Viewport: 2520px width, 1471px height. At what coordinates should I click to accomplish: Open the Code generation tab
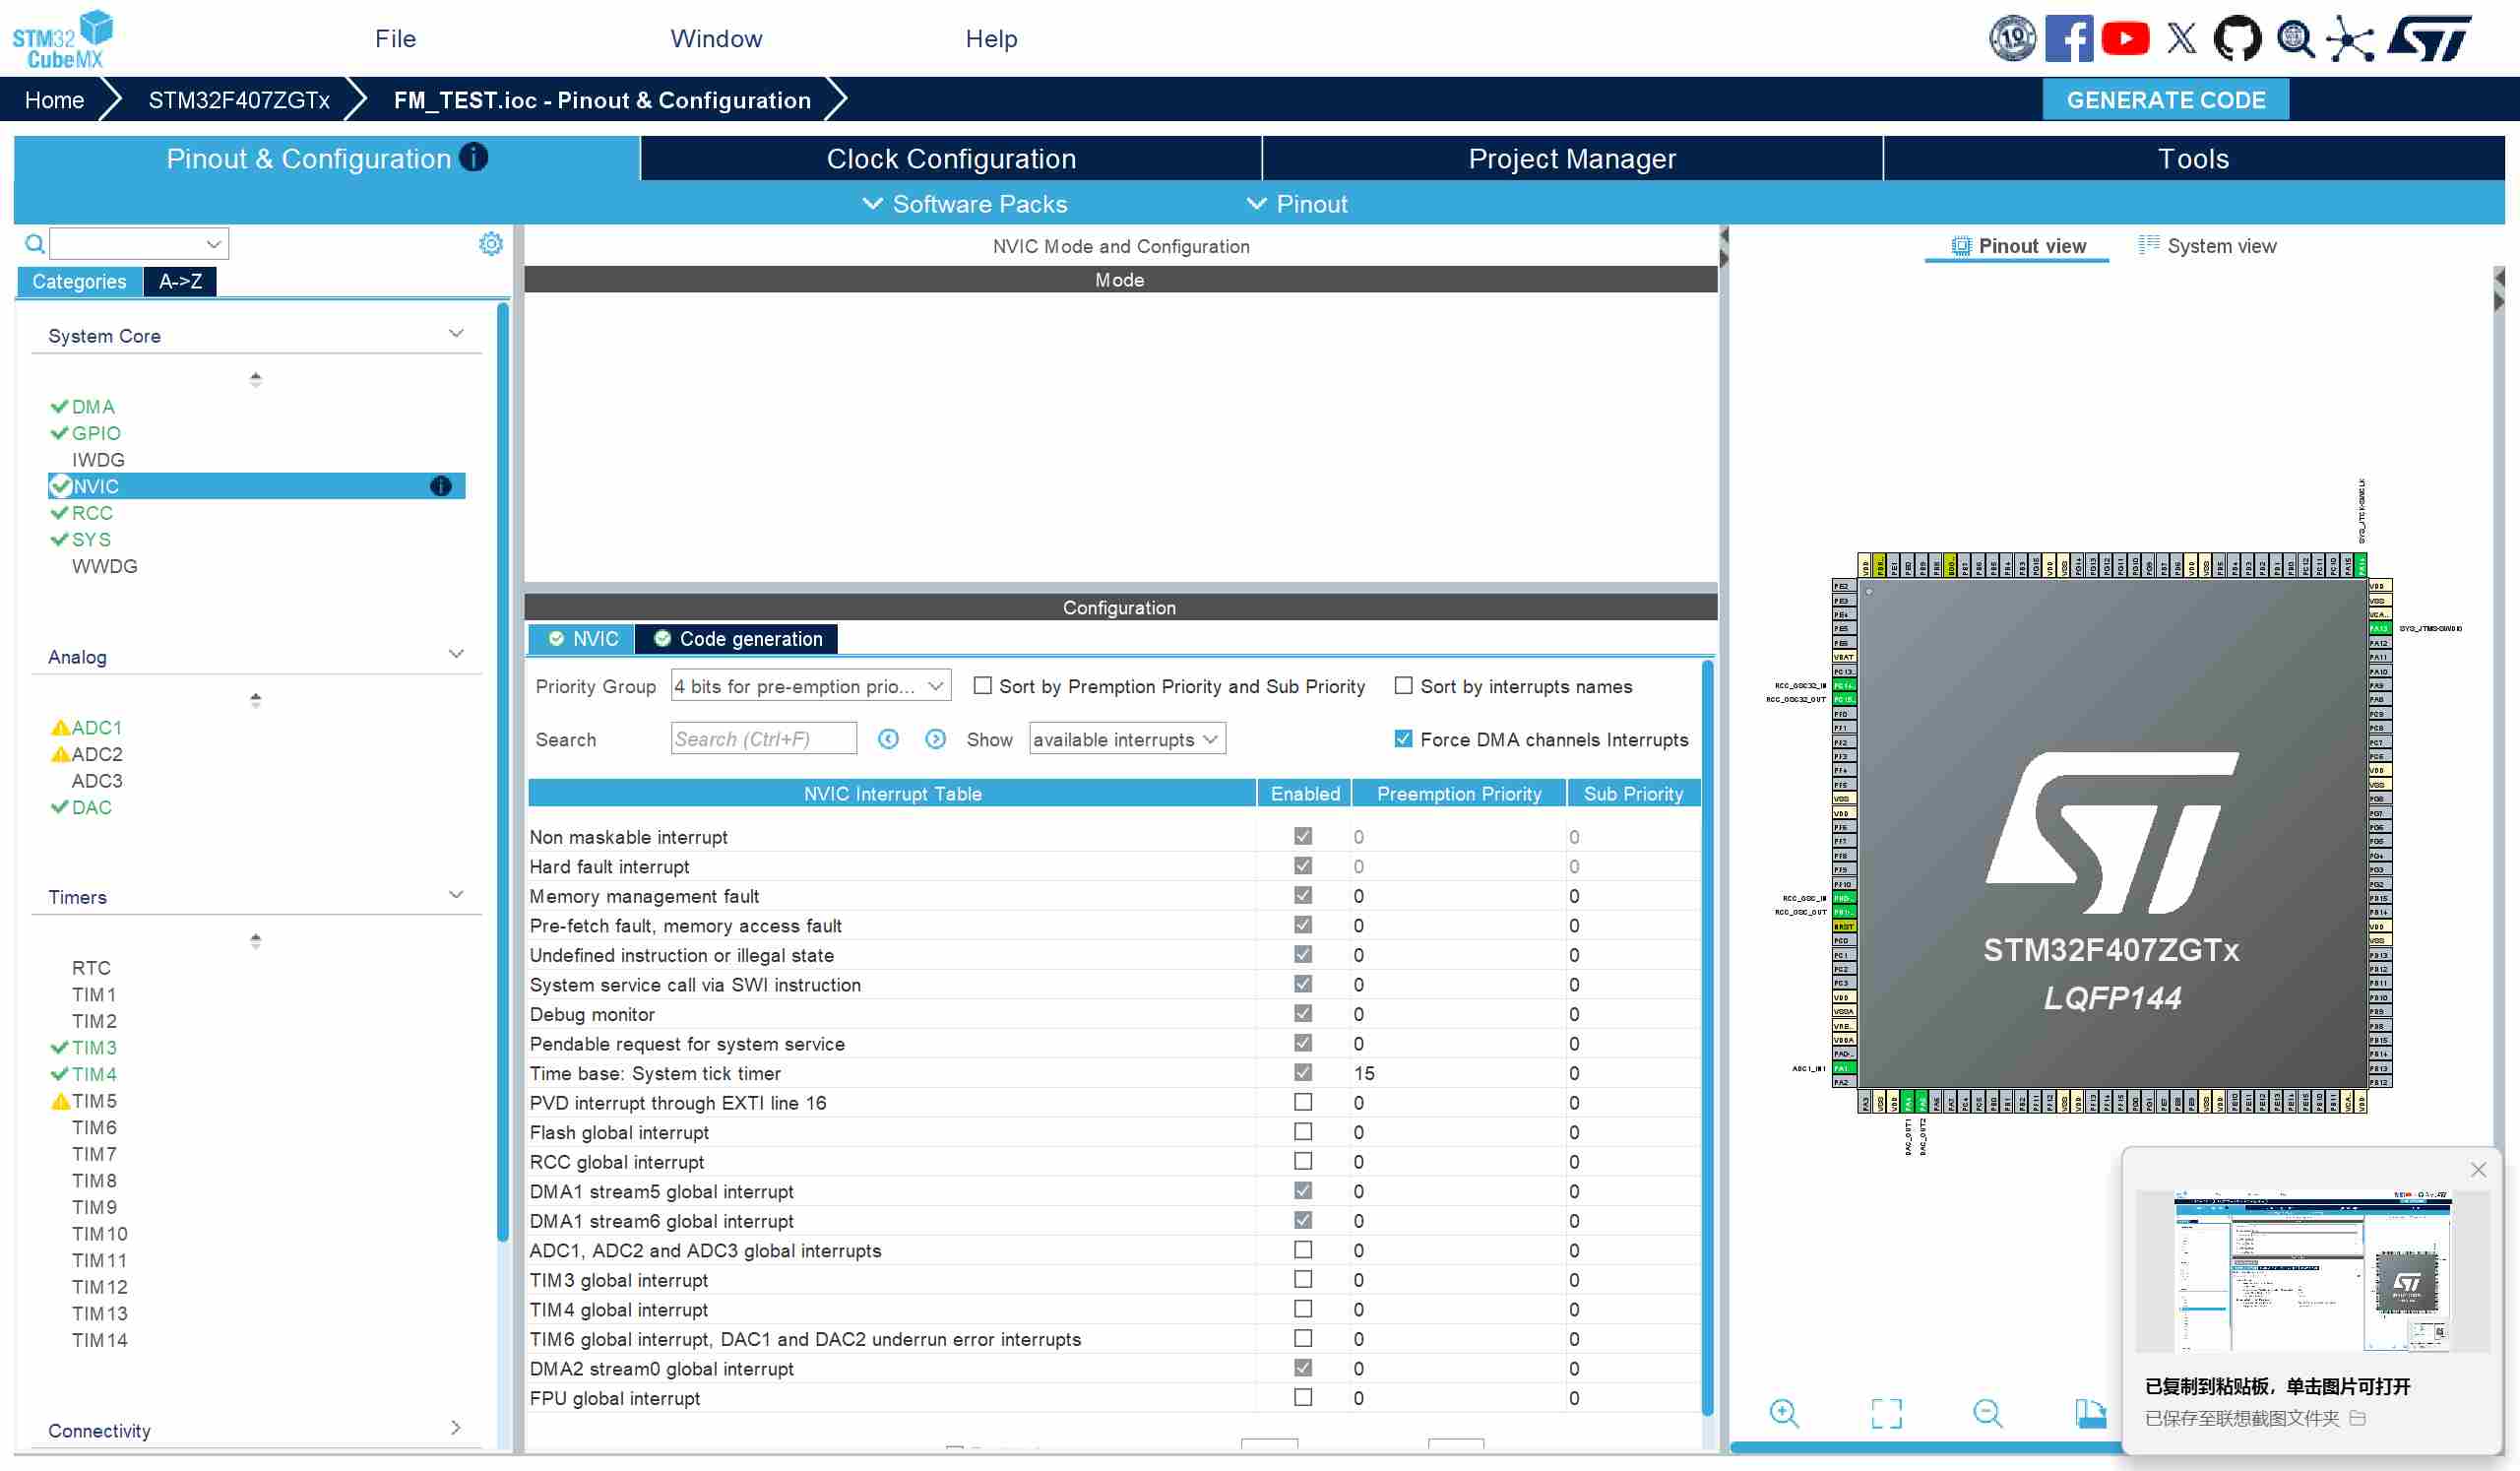pyautogui.click(x=738, y=639)
